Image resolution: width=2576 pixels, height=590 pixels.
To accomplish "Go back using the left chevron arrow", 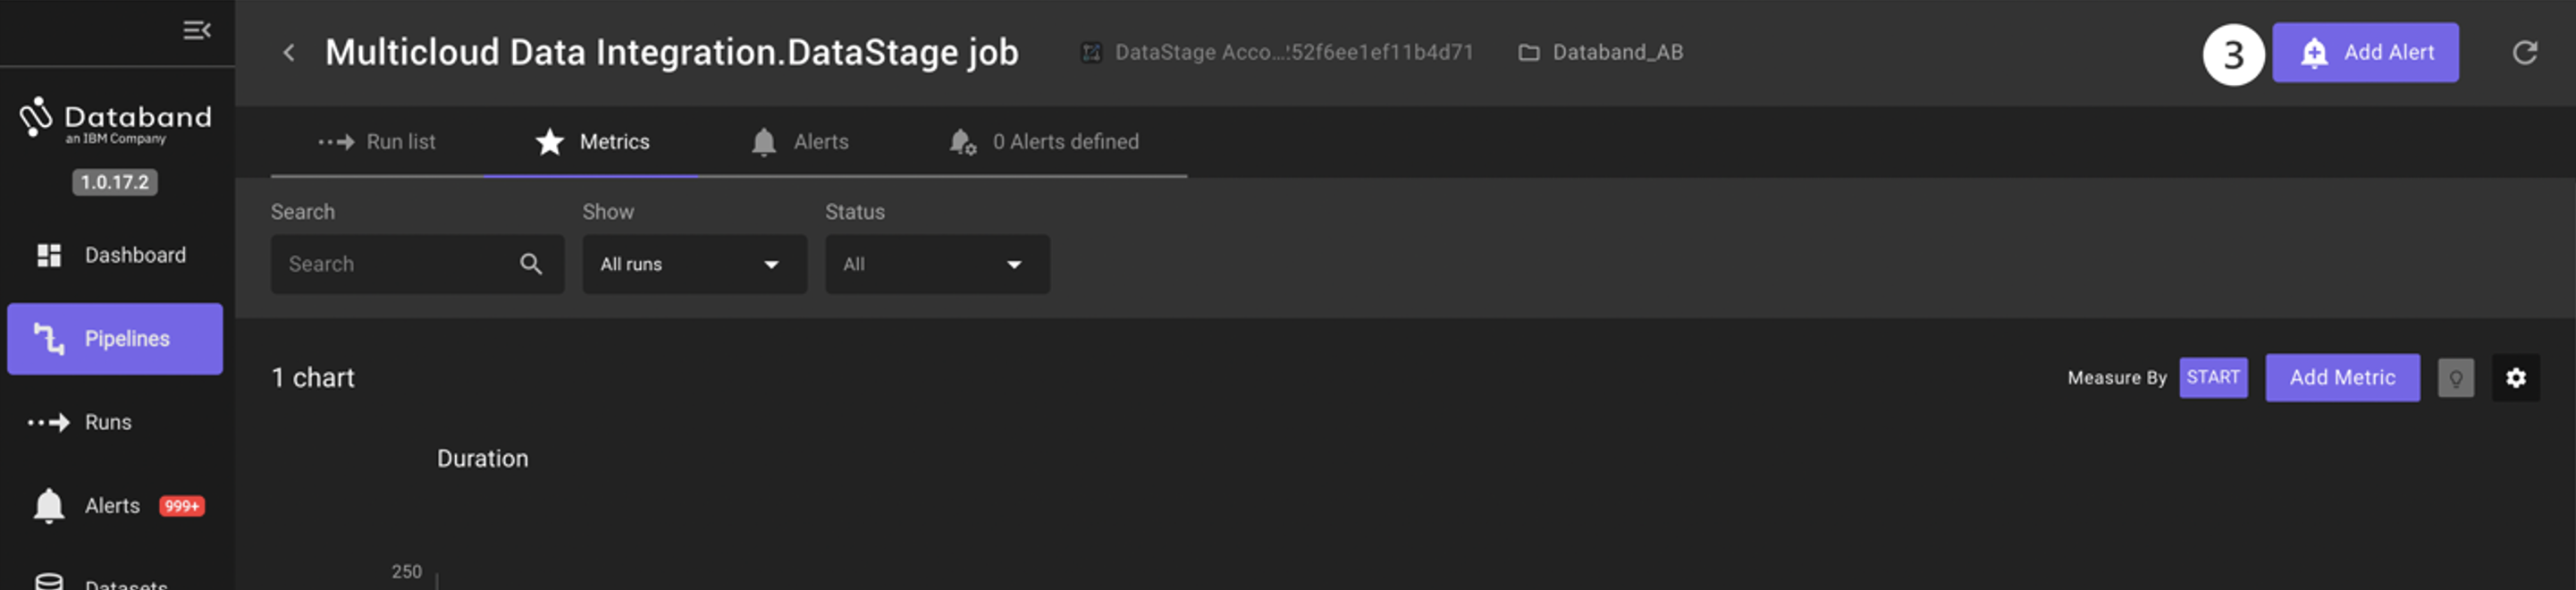I will click(x=289, y=53).
